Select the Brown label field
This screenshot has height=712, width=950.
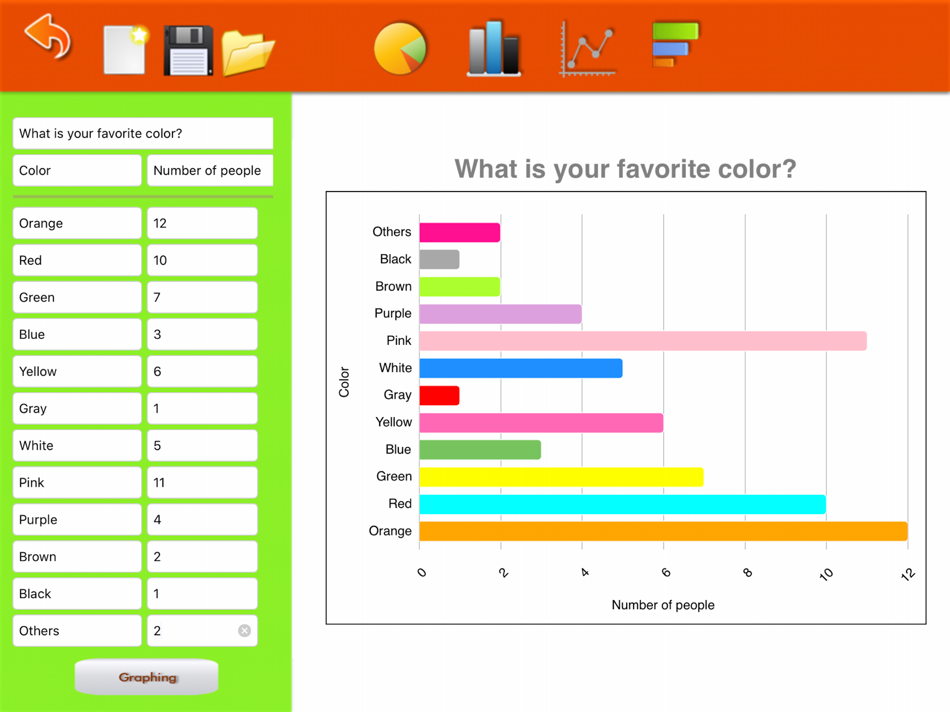[x=77, y=556]
